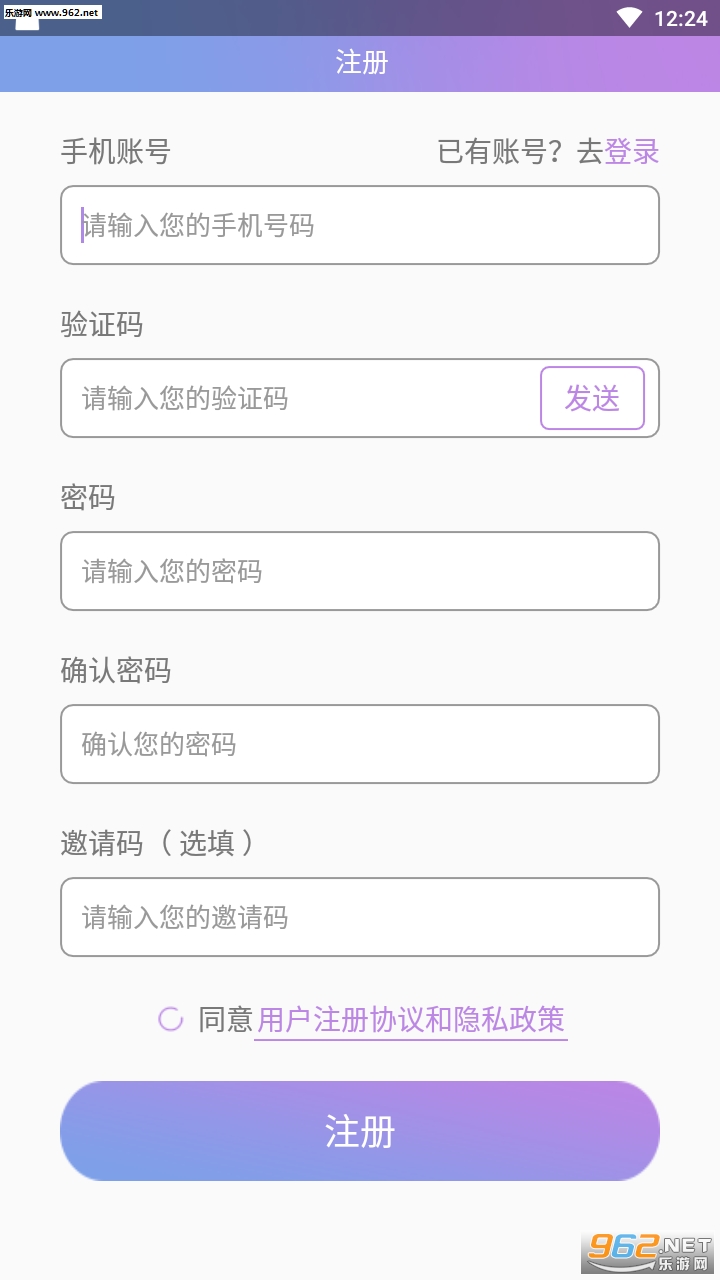
Task: Focus the phone number input field
Action: tap(360, 225)
